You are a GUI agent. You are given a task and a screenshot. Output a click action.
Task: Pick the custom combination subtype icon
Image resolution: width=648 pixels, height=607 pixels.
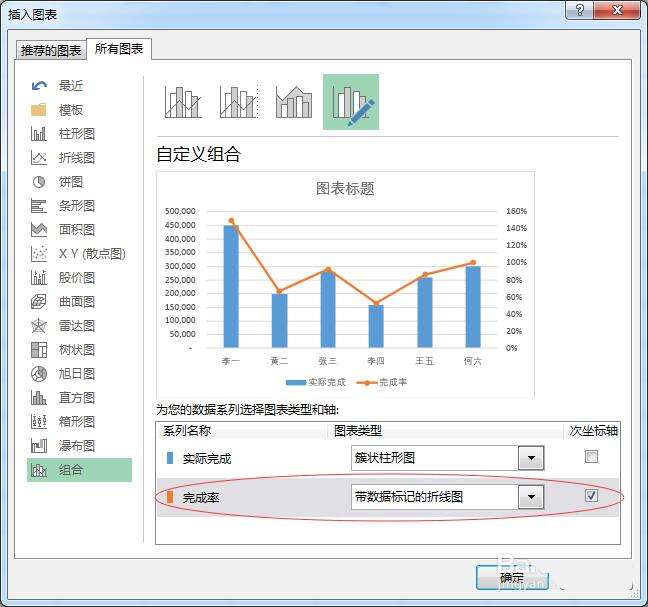[351, 102]
